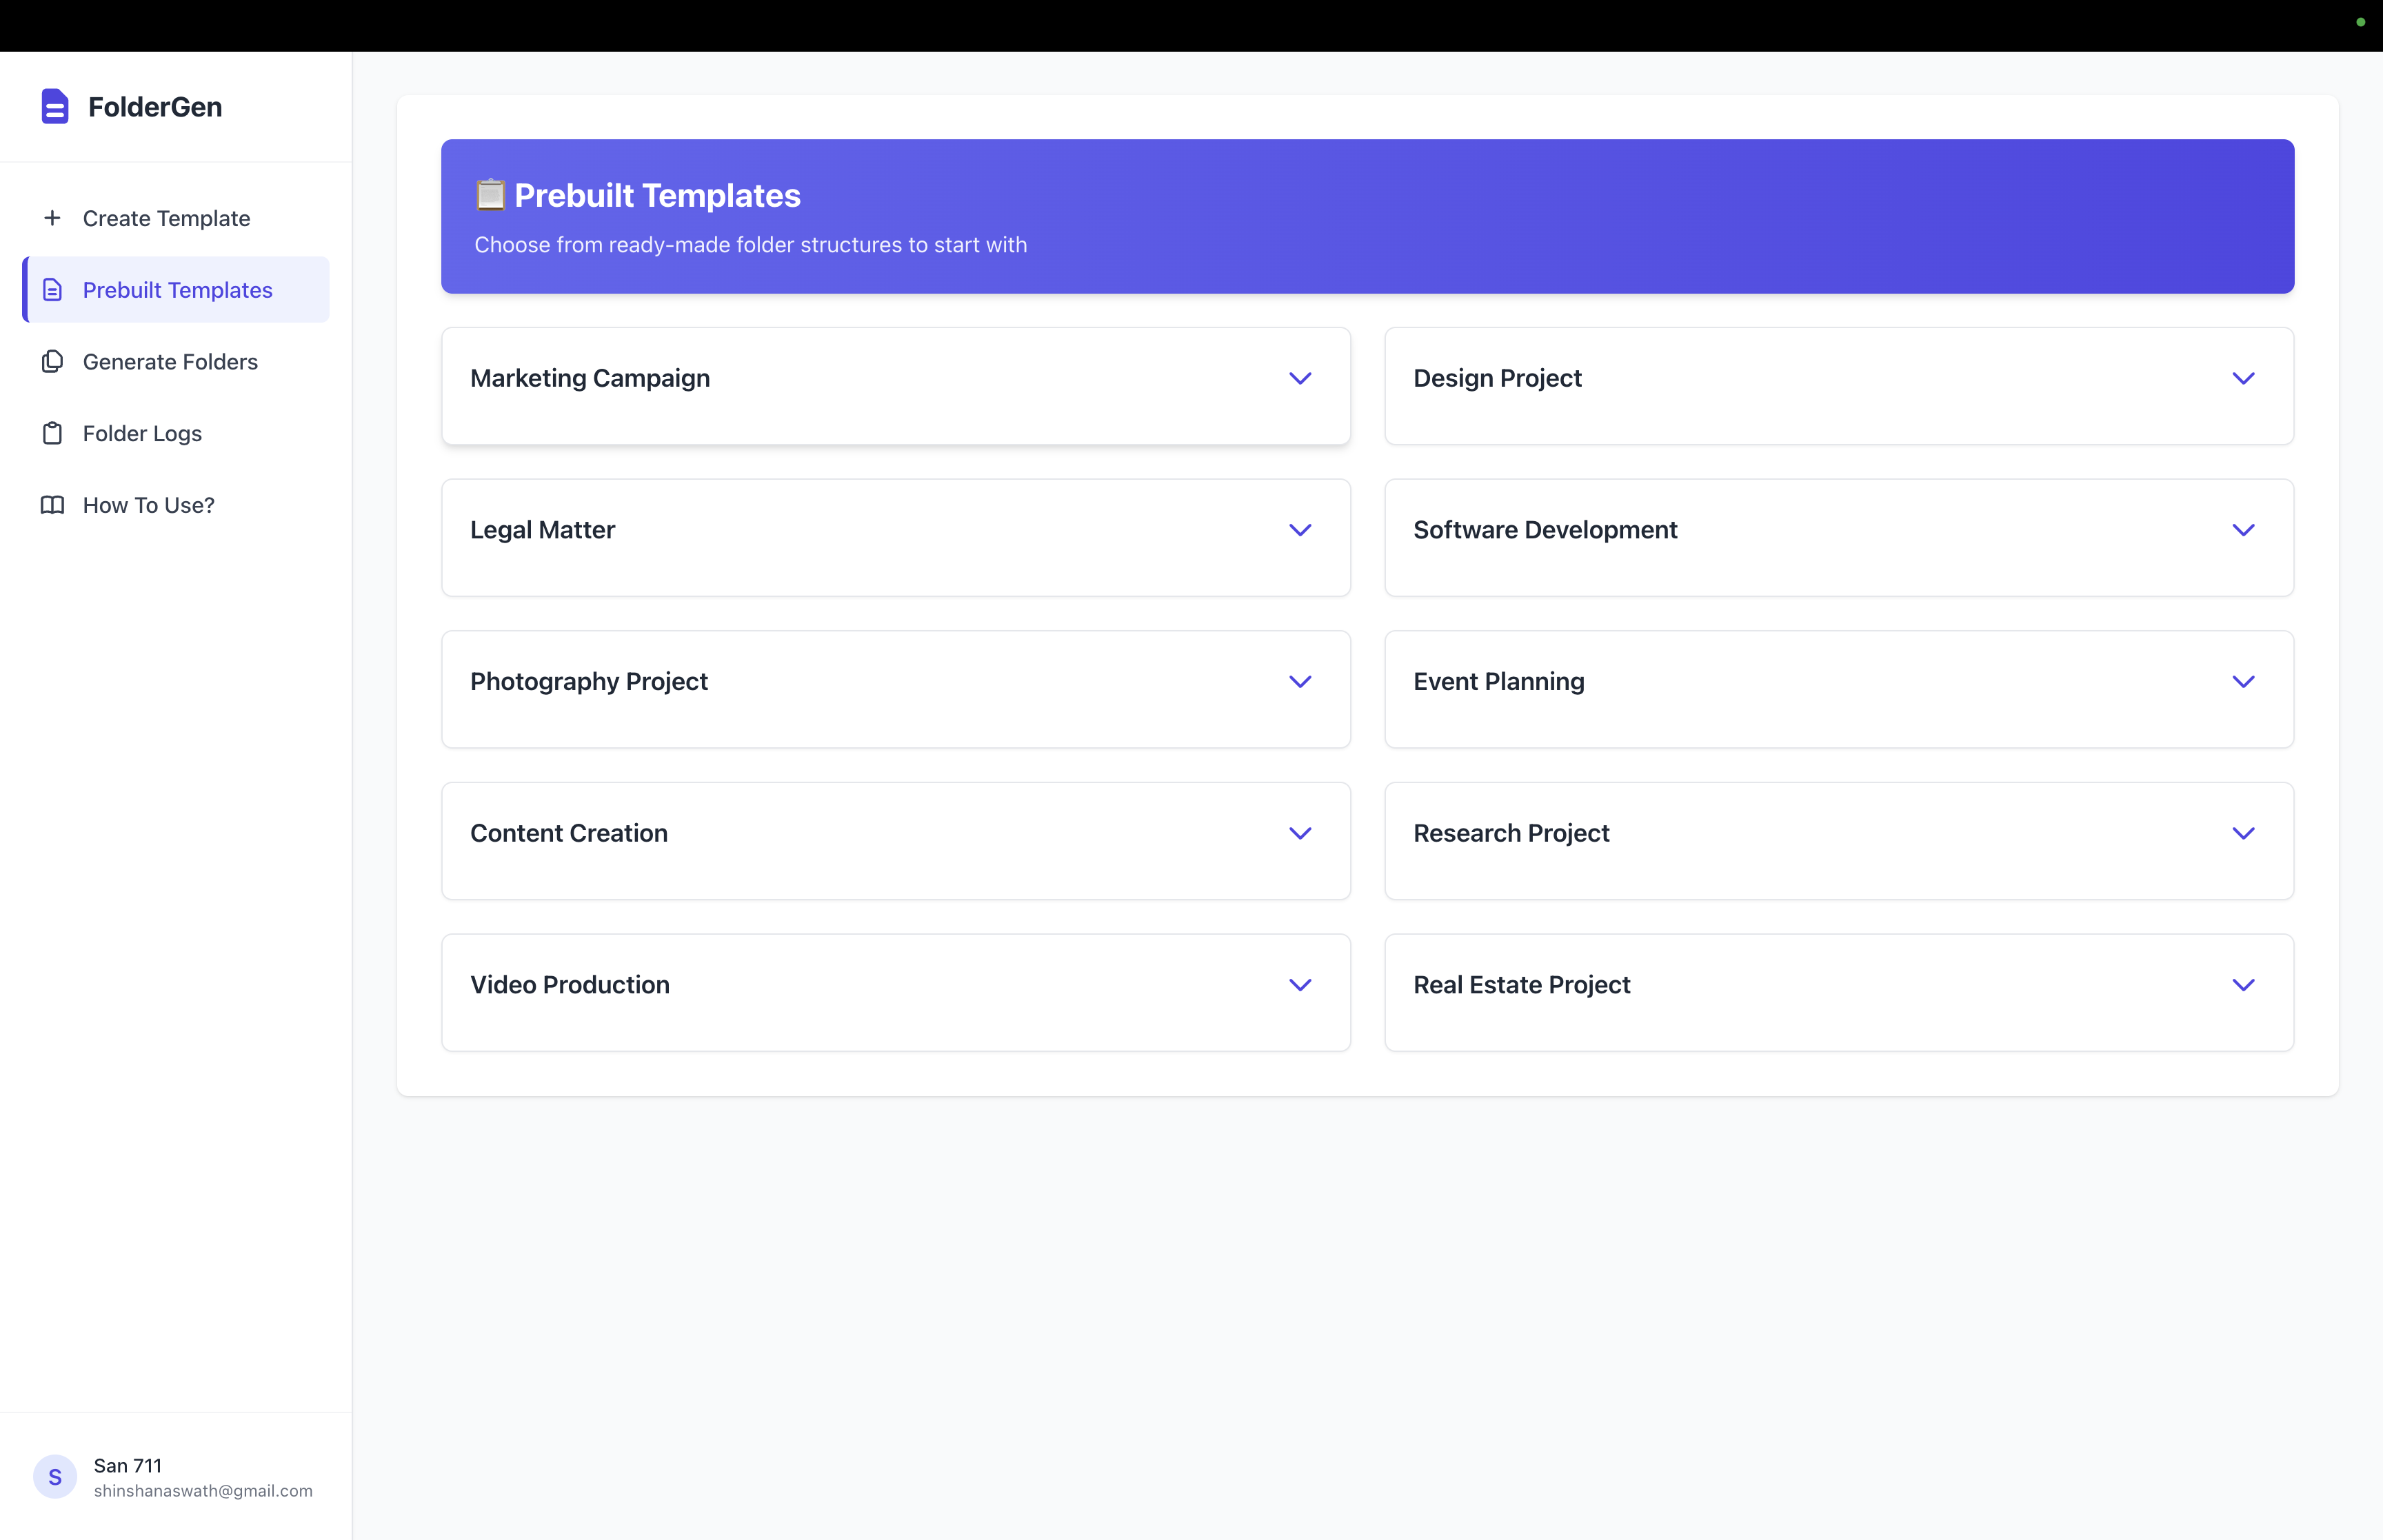Expand Software Development chevron arrow
2383x1540 pixels.
[2242, 530]
